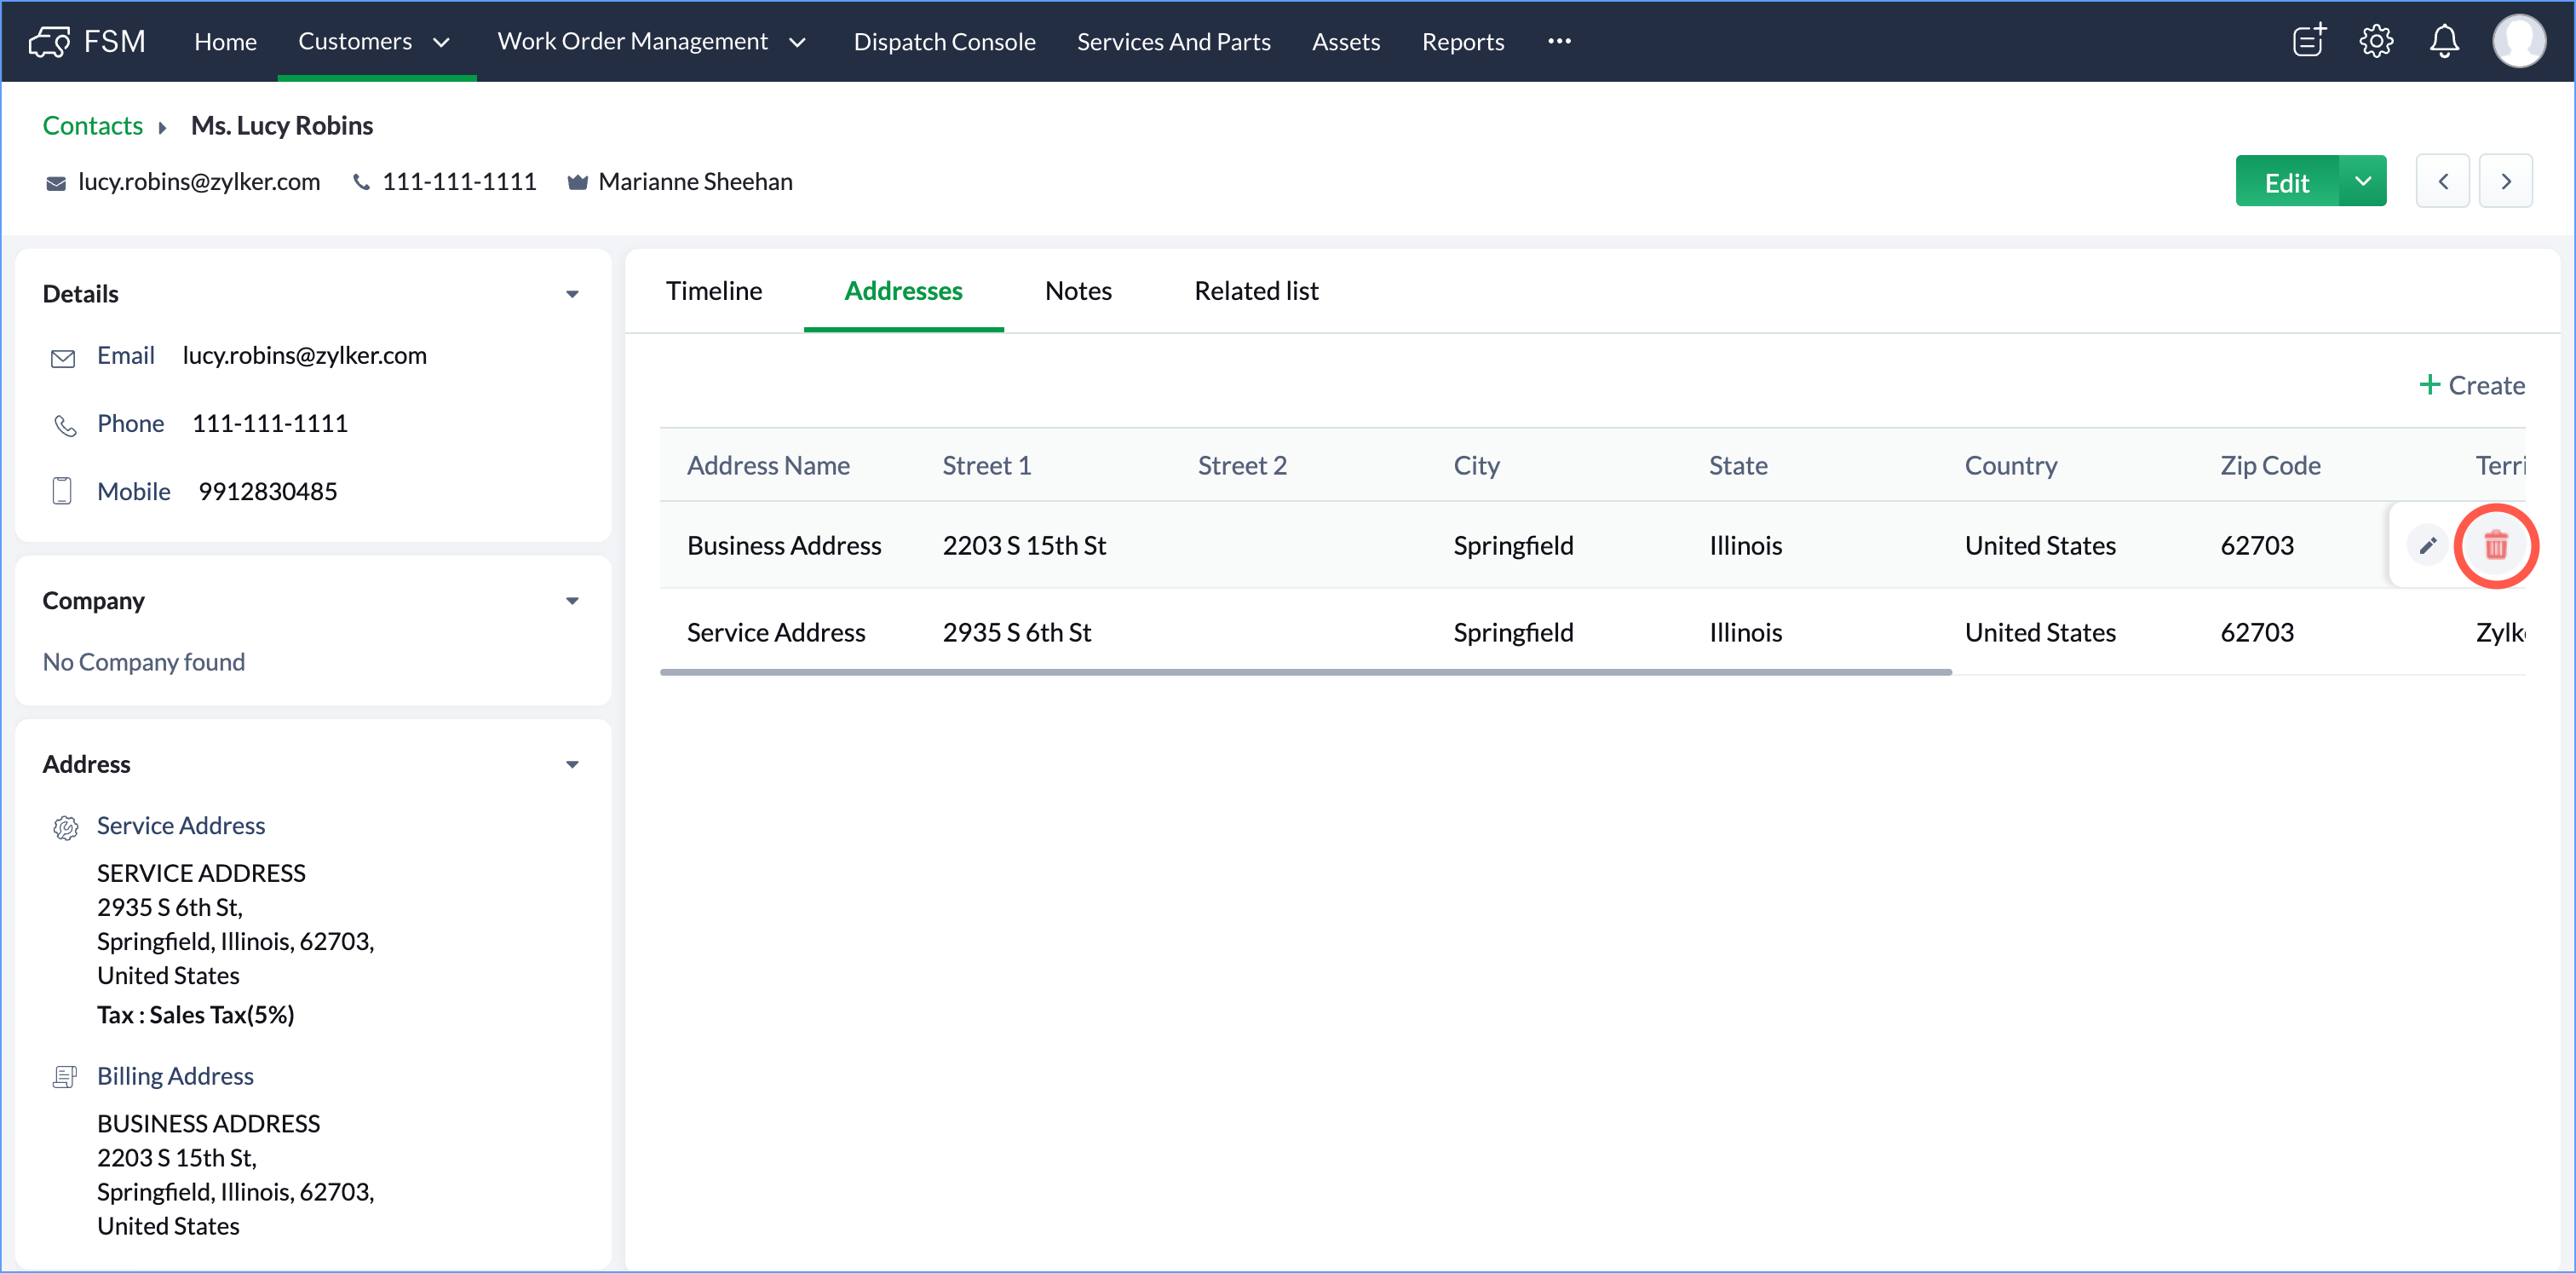Open notifications bell
Viewport: 2576px width, 1273px height.
pos(2444,41)
